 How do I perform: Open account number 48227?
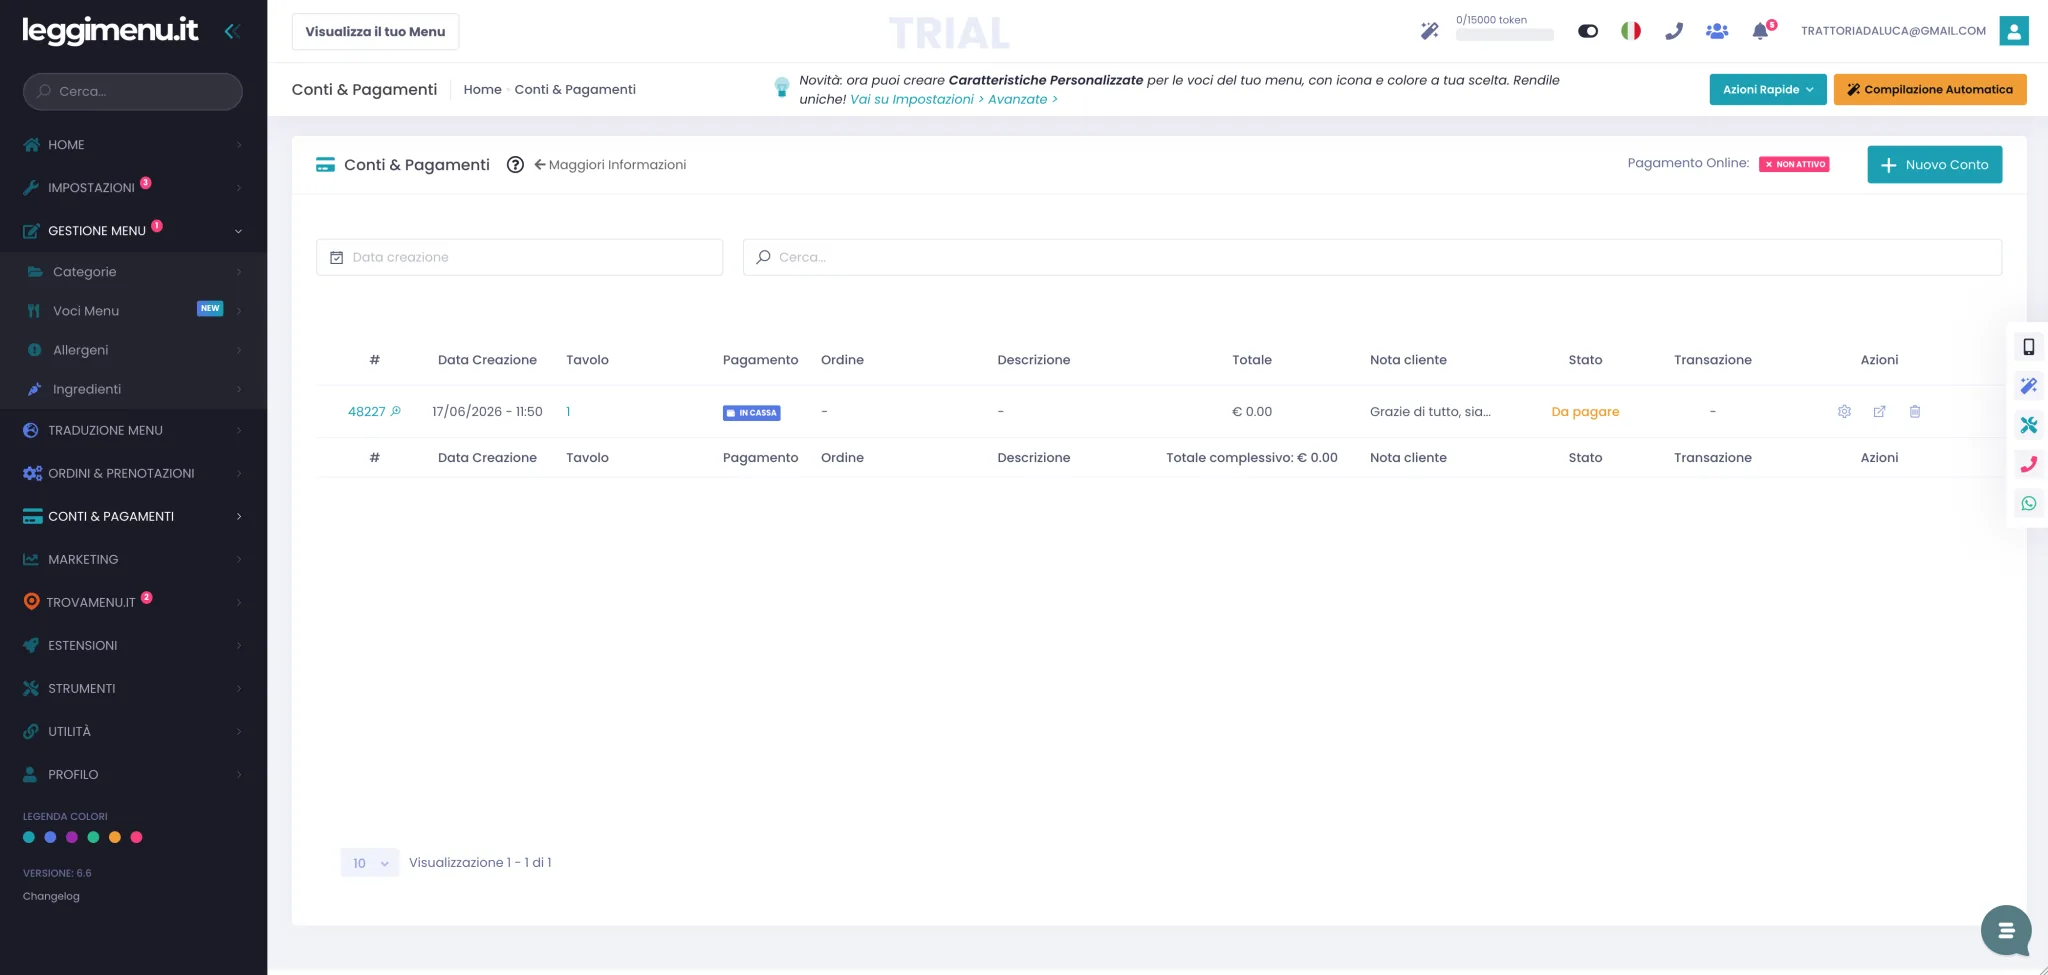point(367,411)
